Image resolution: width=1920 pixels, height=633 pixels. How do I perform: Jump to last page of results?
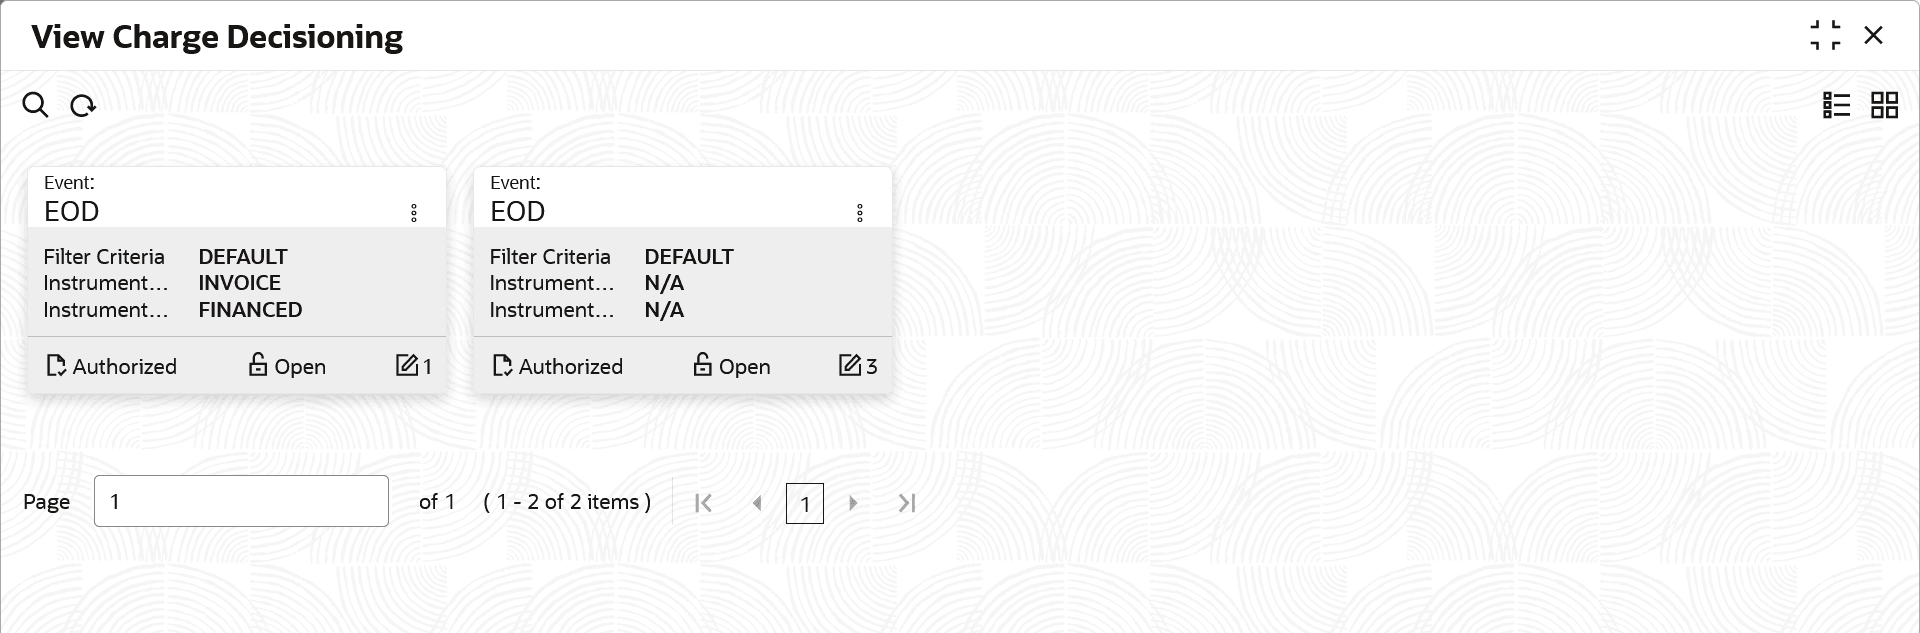pyautogui.click(x=907, y=503)
